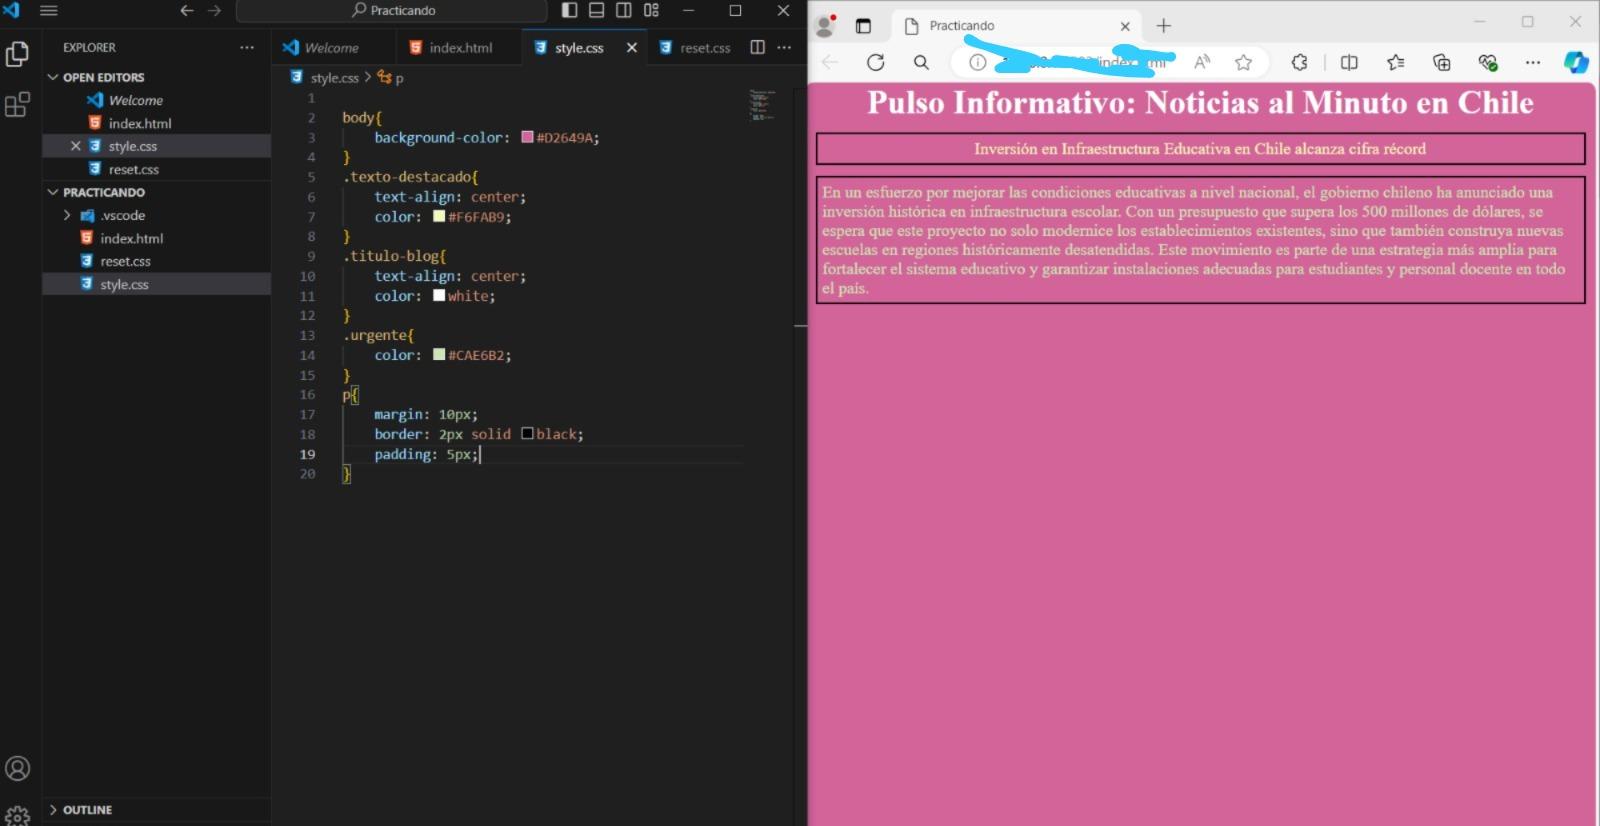The height and width of the screenshot is (826, 1600).
Task: Refresh the page in Edge
Action: click(x=875, y=62)
